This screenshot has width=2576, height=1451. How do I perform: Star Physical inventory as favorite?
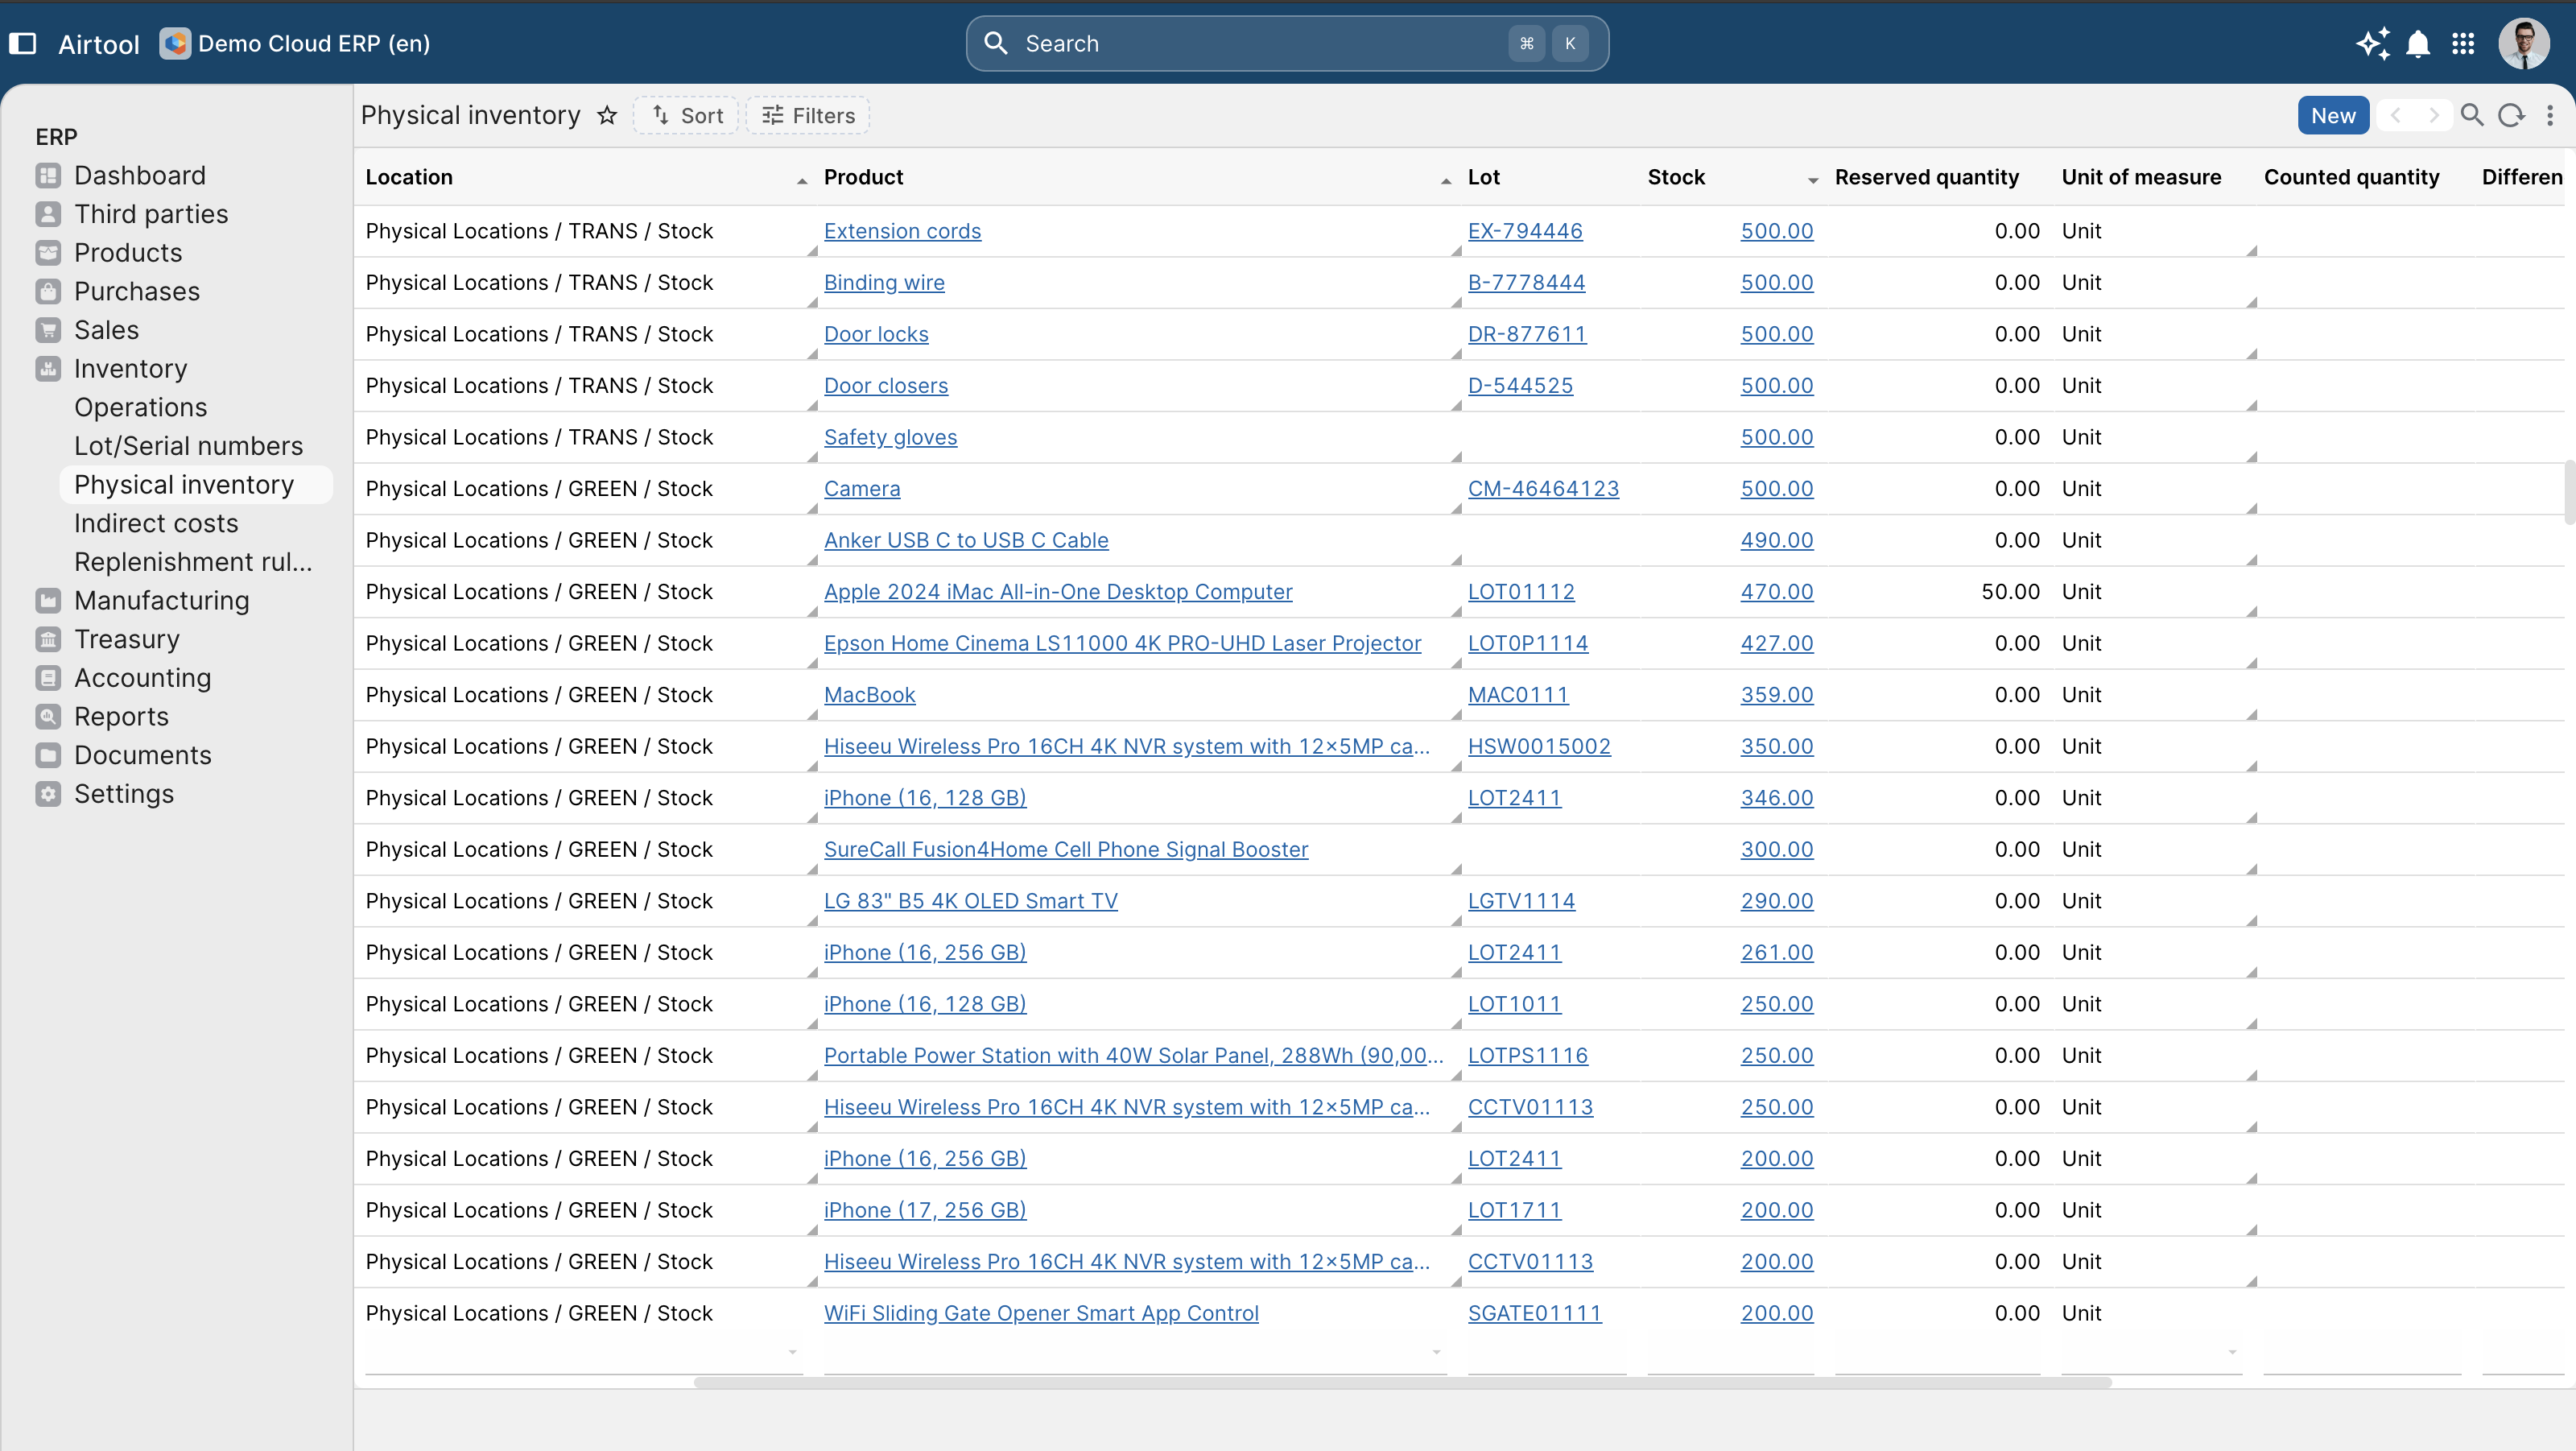(607, 115)
